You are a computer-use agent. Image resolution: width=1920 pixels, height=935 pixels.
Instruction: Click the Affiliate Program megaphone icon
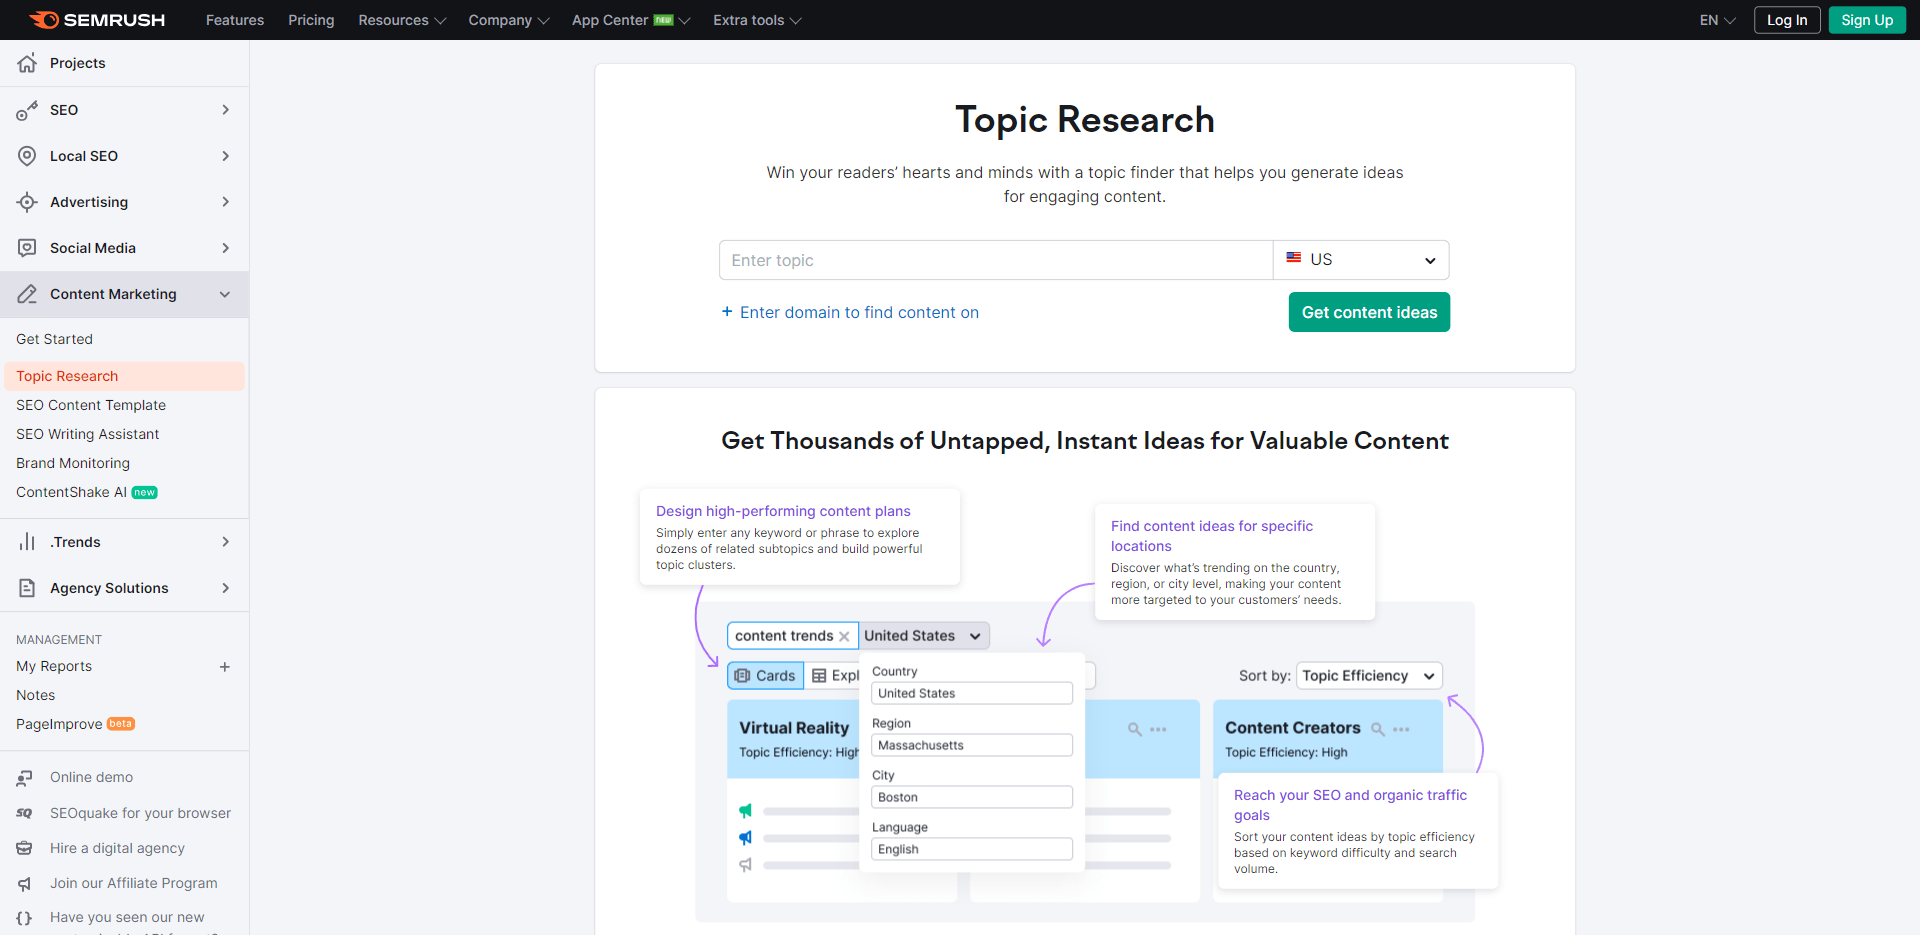25,883
